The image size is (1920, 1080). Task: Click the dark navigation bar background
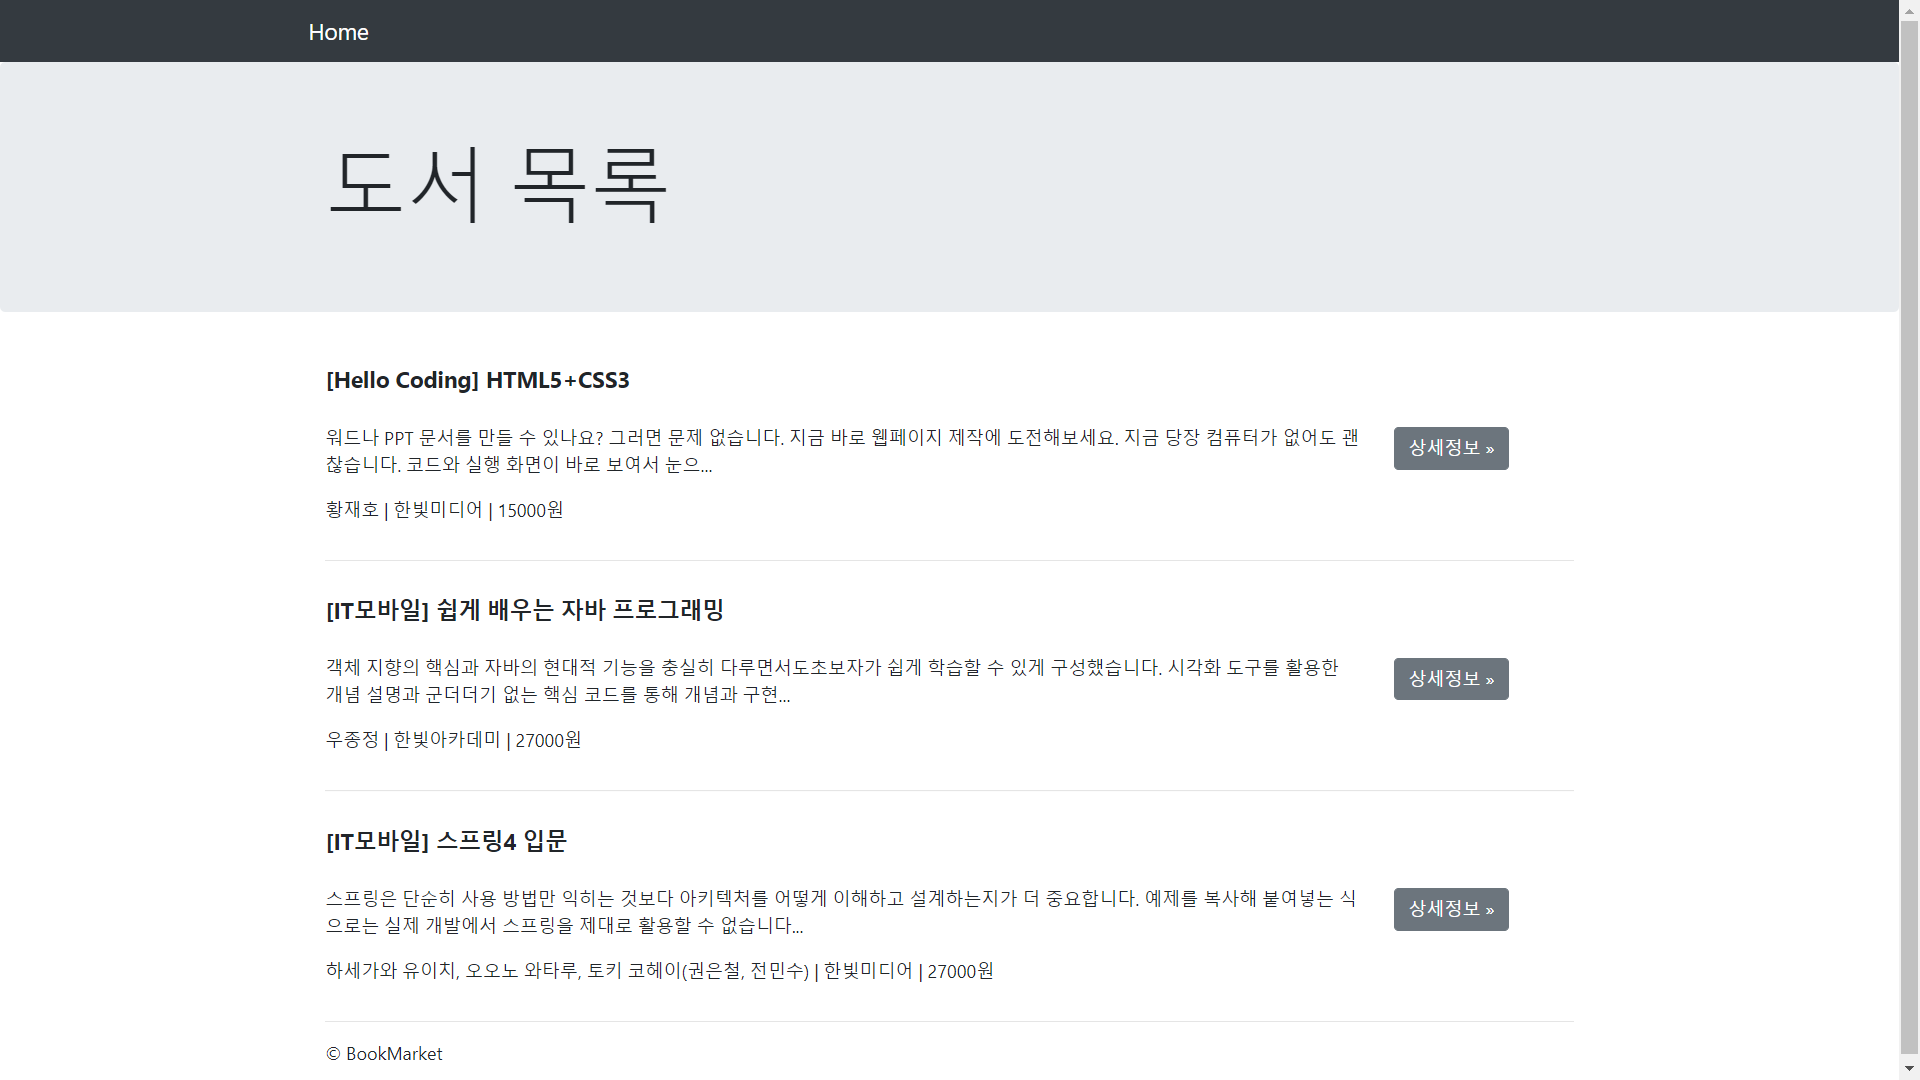[1100, 31]
